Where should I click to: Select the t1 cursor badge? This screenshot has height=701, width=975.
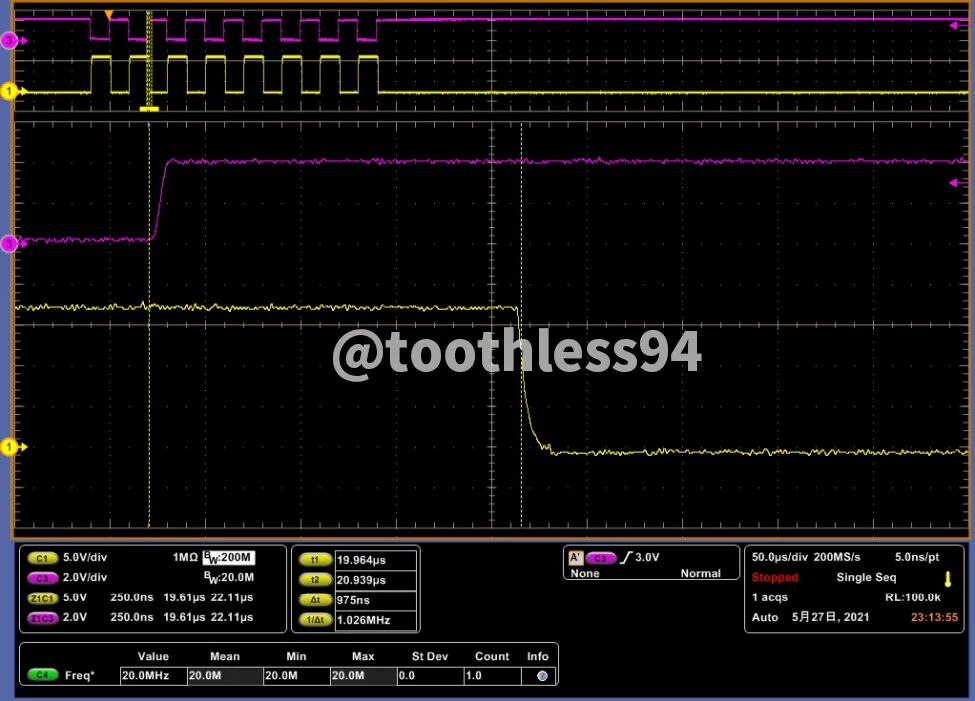point(315,560)
